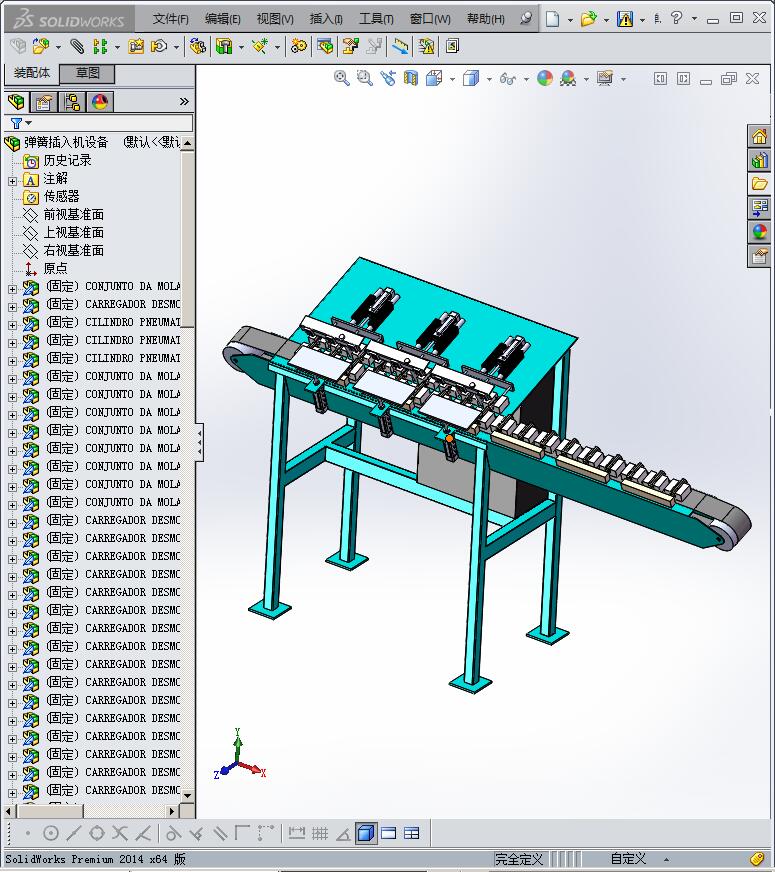This screenshot has width=775, height=872.
Task: Toggle the grid snap
Action: (320, 833)
